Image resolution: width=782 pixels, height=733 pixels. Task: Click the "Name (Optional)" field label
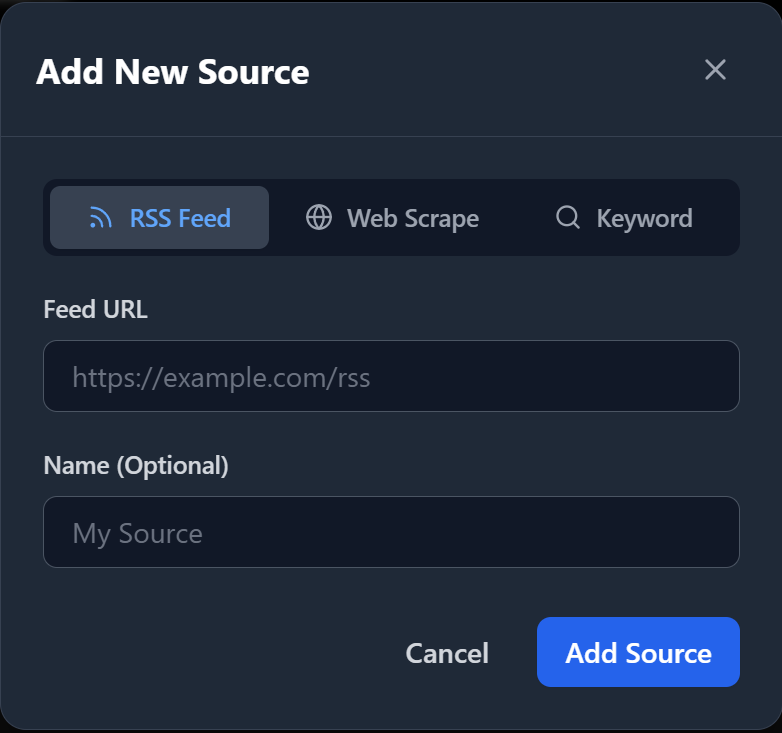(136, 466)
